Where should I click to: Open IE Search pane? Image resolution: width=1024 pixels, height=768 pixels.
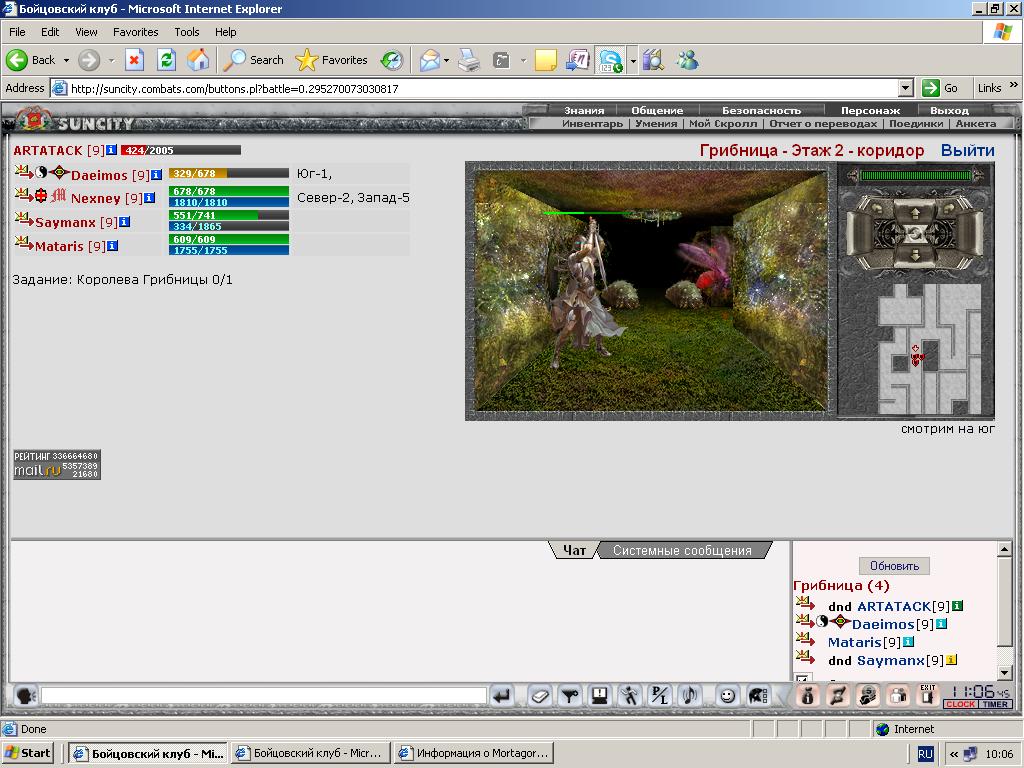tap(253, 60)
